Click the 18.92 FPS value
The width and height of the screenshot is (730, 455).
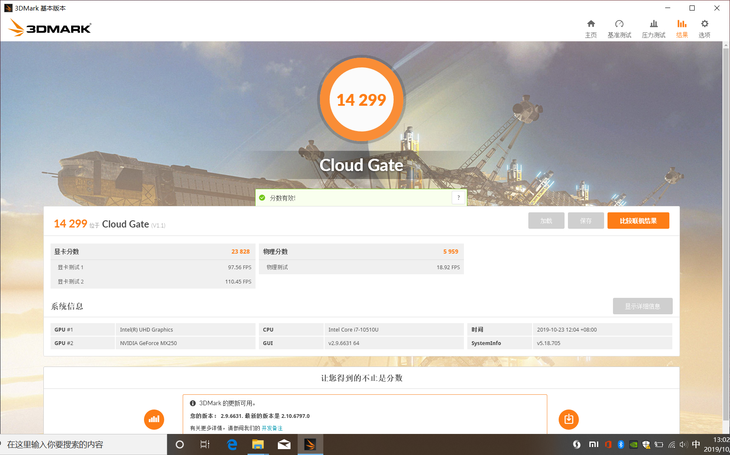click(x=448, y=267)
